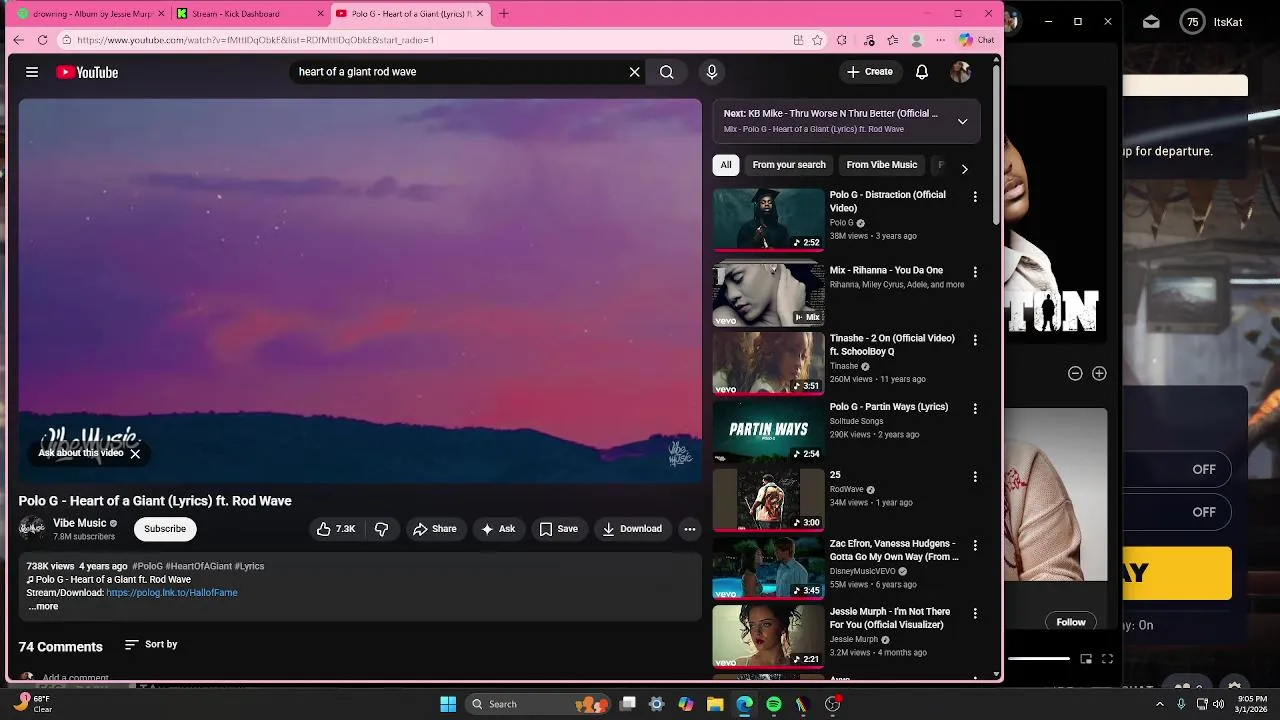Open the Polo G - Distraction thumbnail
The width and height of the screenshot is (1280, 720).
click(768, 219)
